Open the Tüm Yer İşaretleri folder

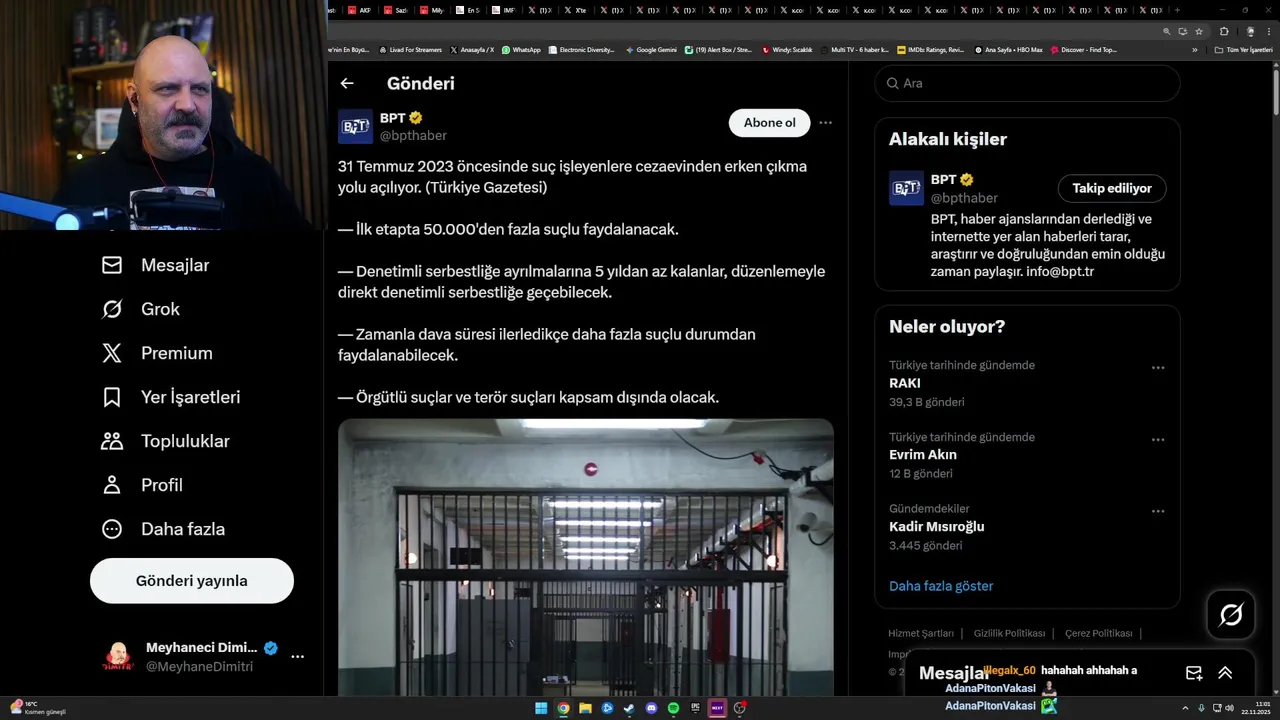1243,49
